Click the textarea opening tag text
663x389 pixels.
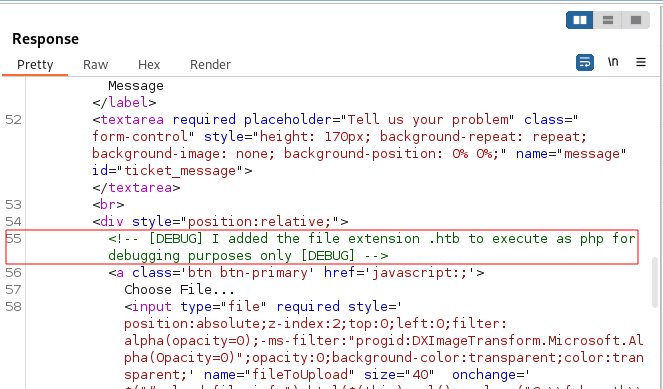click(x=128, y=120)
